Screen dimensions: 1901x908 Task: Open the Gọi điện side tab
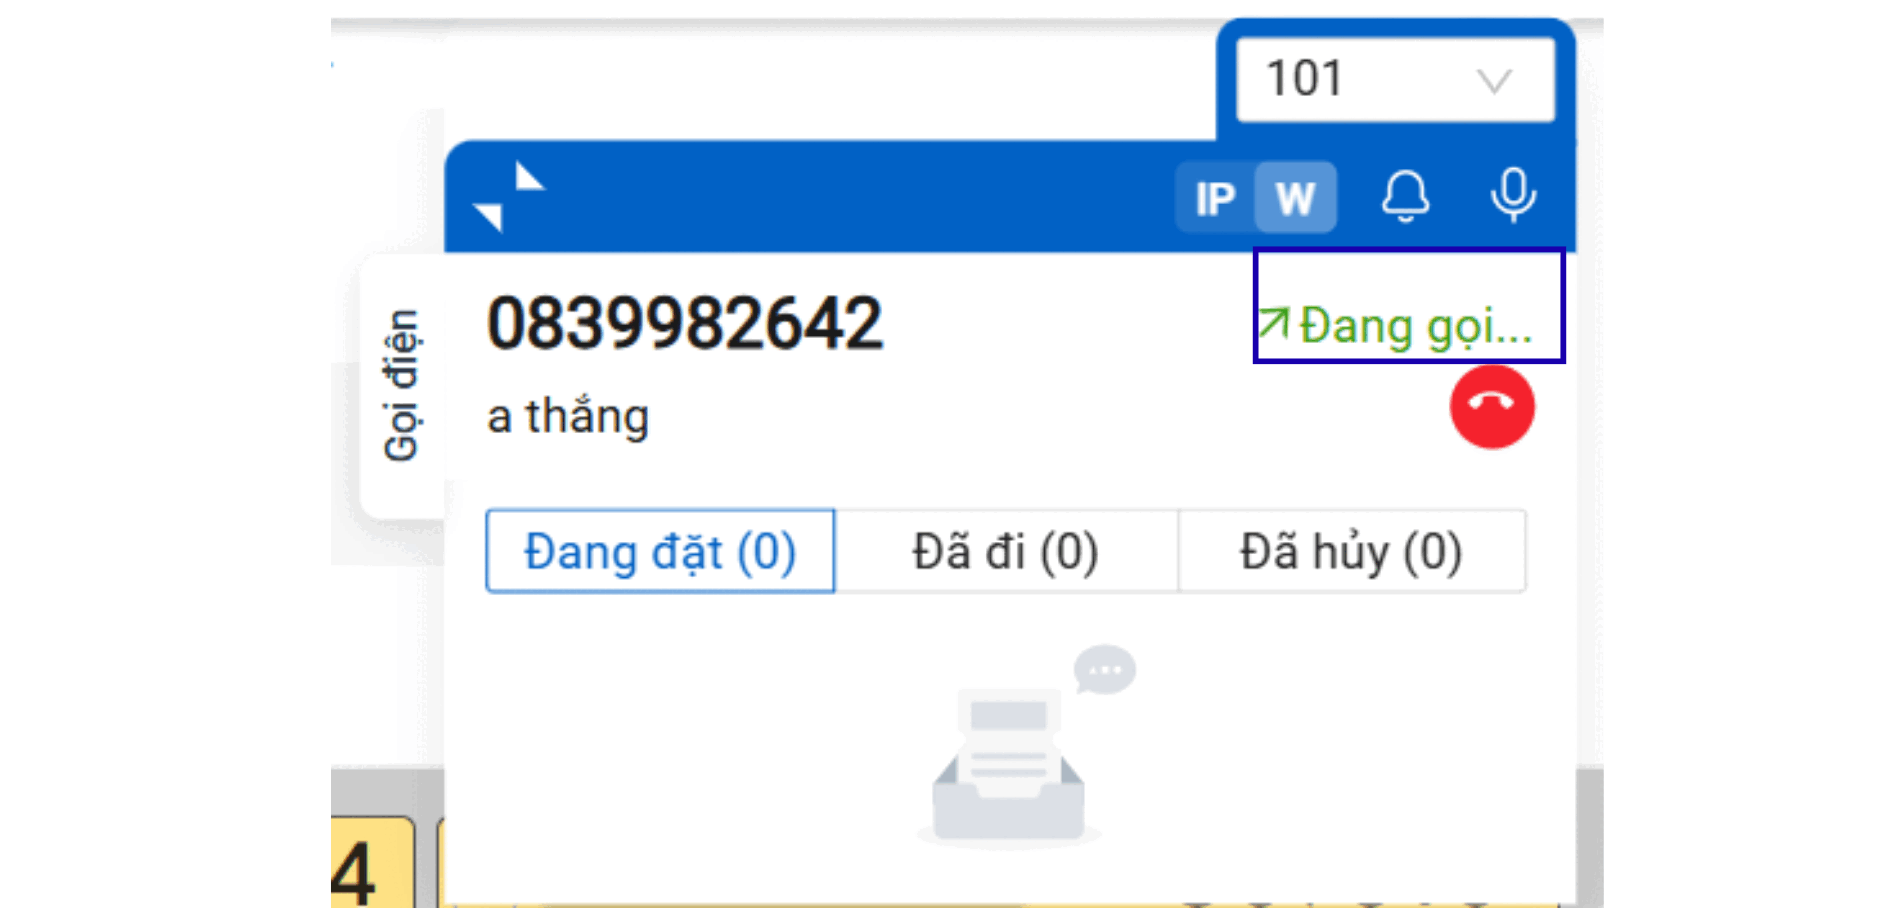coord(402,386)
